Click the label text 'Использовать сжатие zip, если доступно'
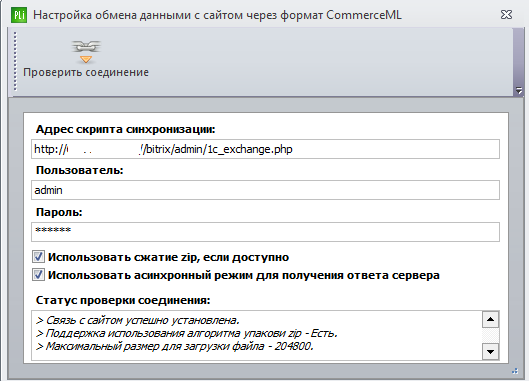 pyautogui.click(x=168, y=257)
